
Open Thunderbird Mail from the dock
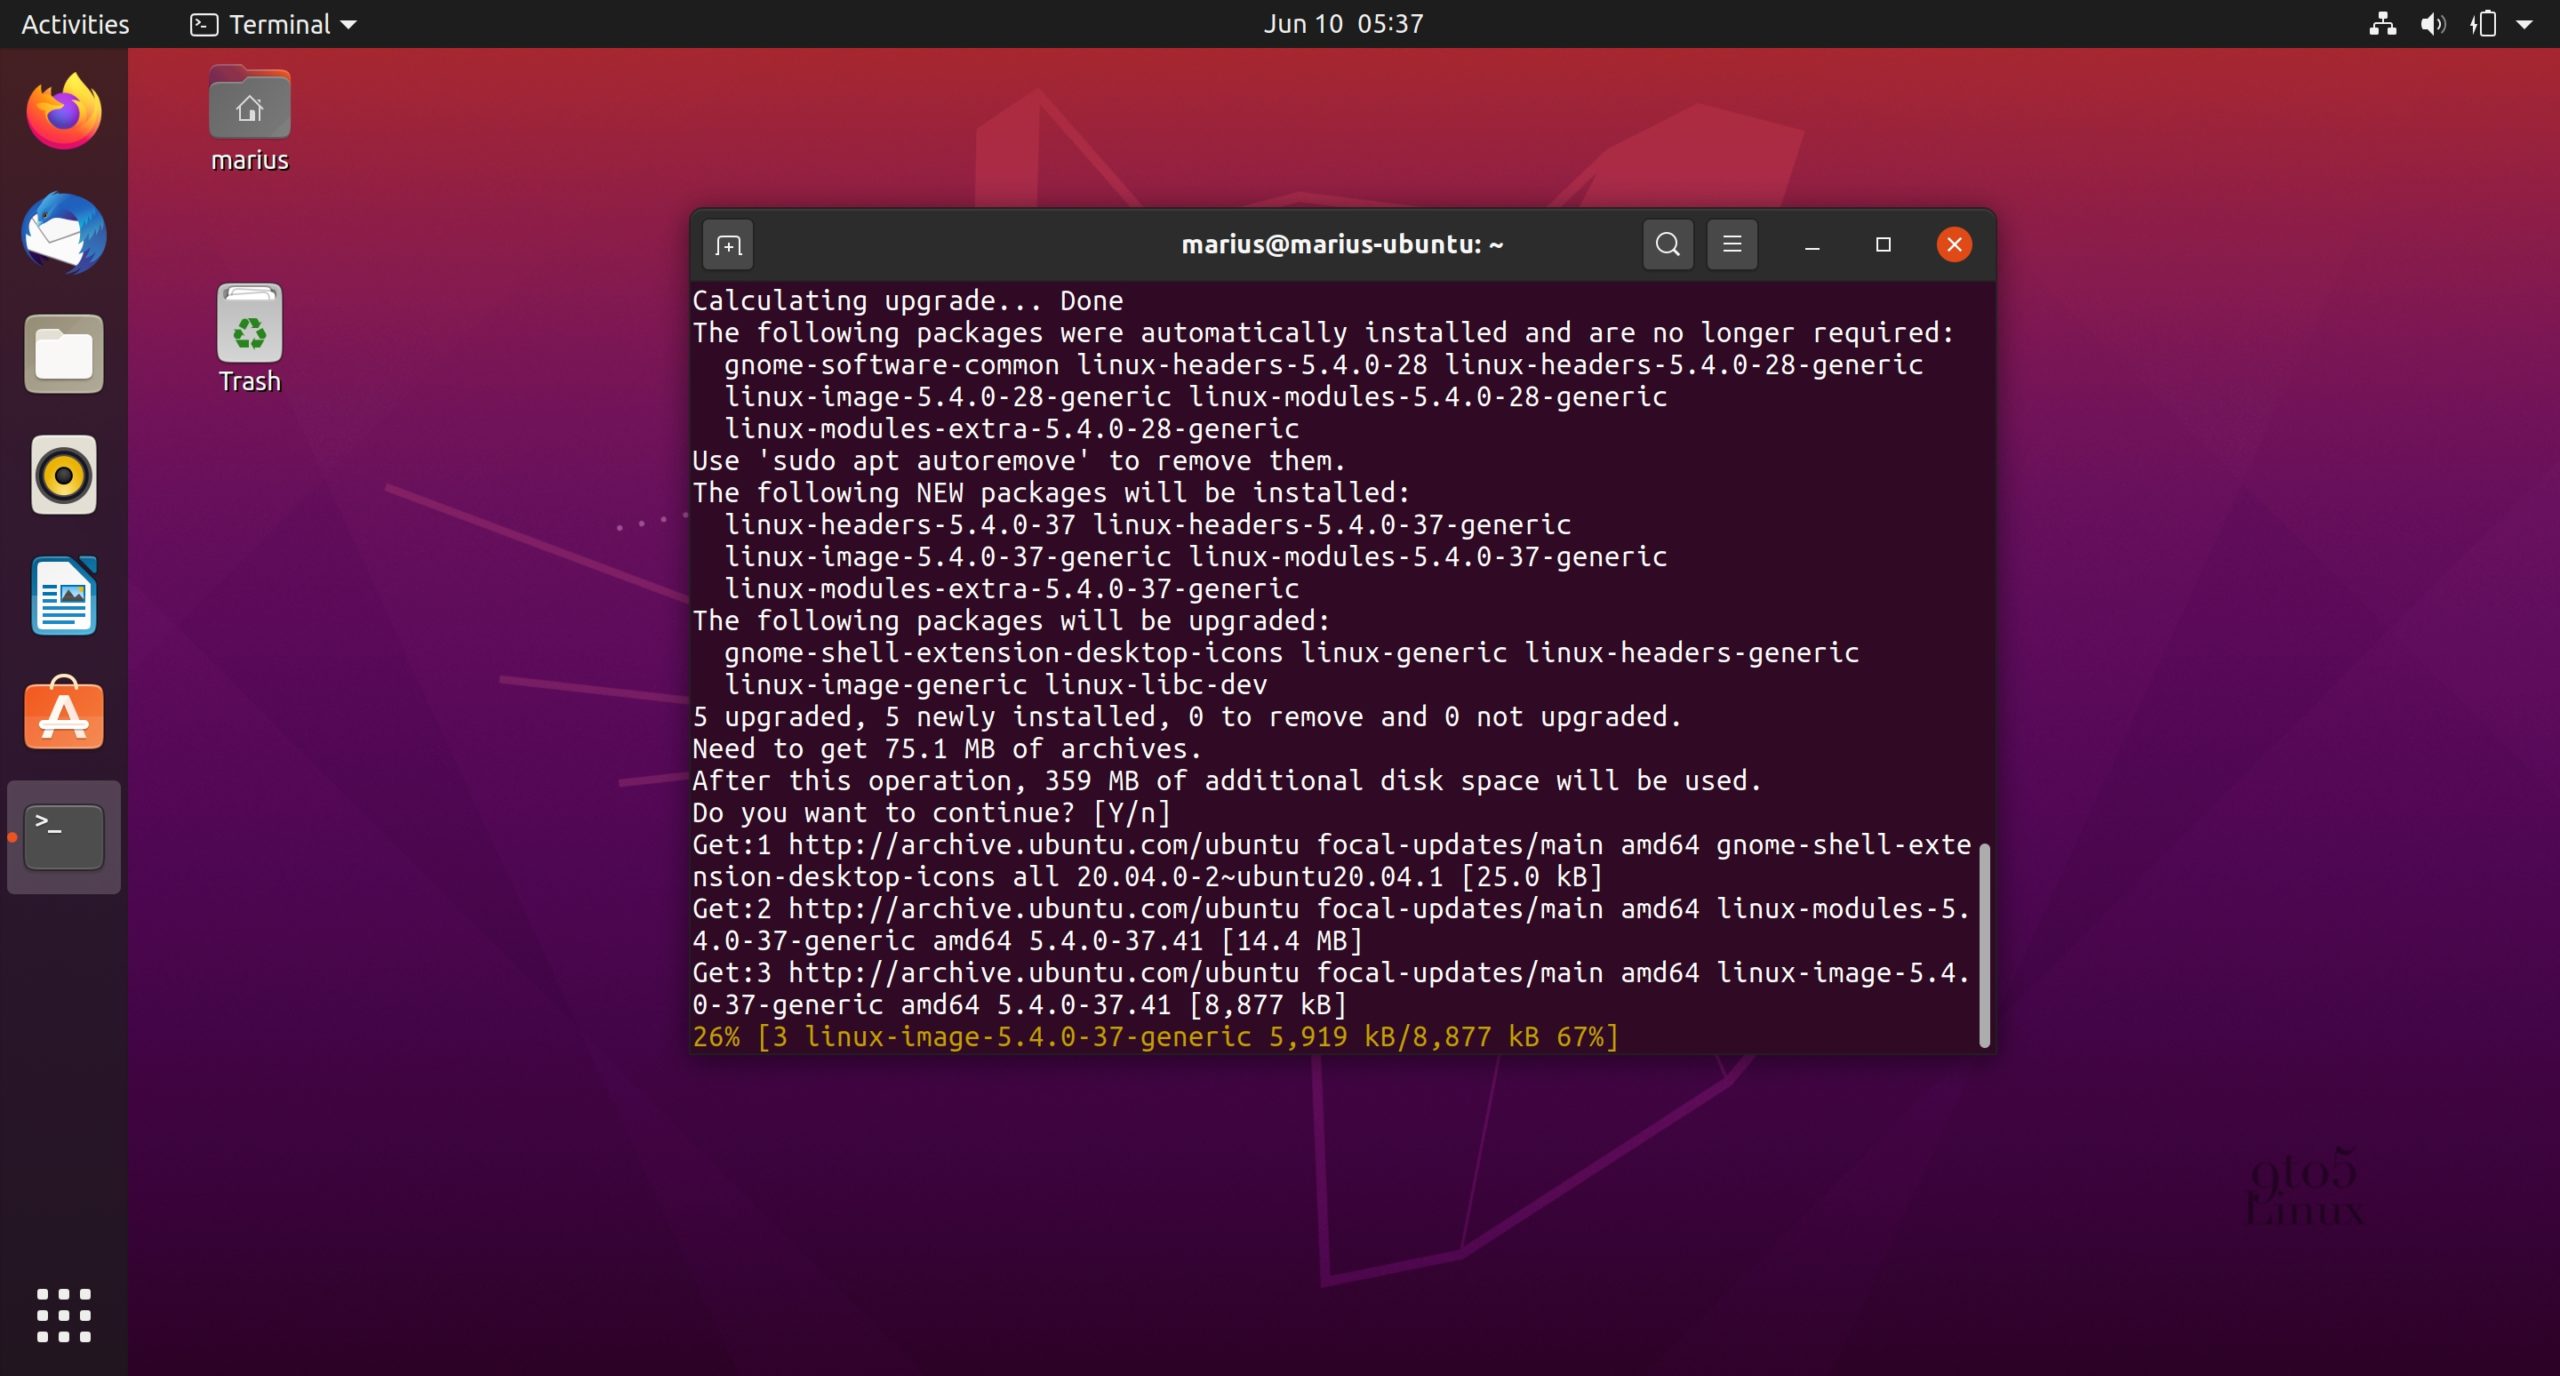click(x=64, y=233)
